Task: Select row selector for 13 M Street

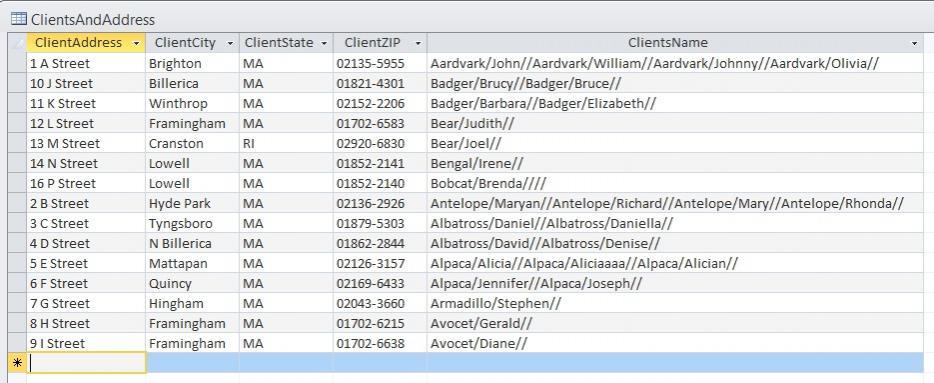Action: [x=17, y=144]
